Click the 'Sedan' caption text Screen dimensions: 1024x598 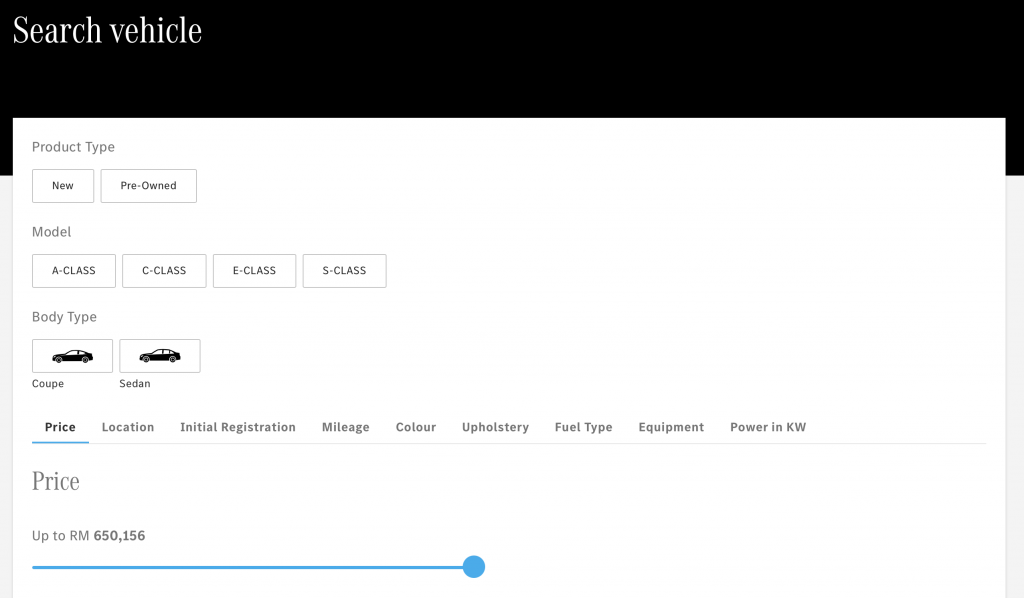(135, 384)
